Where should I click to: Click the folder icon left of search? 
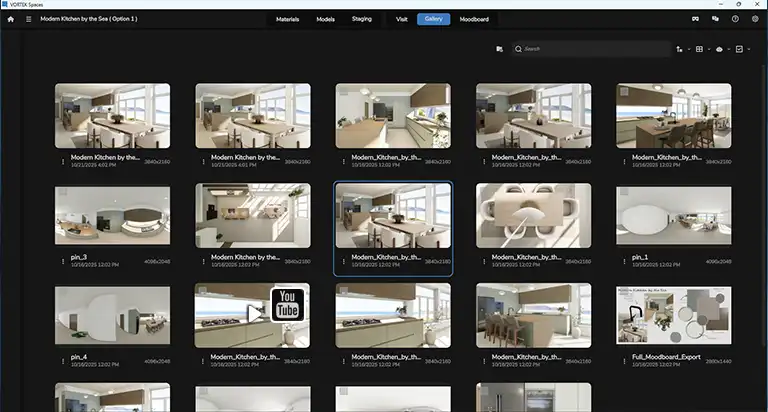click(499, 48)
